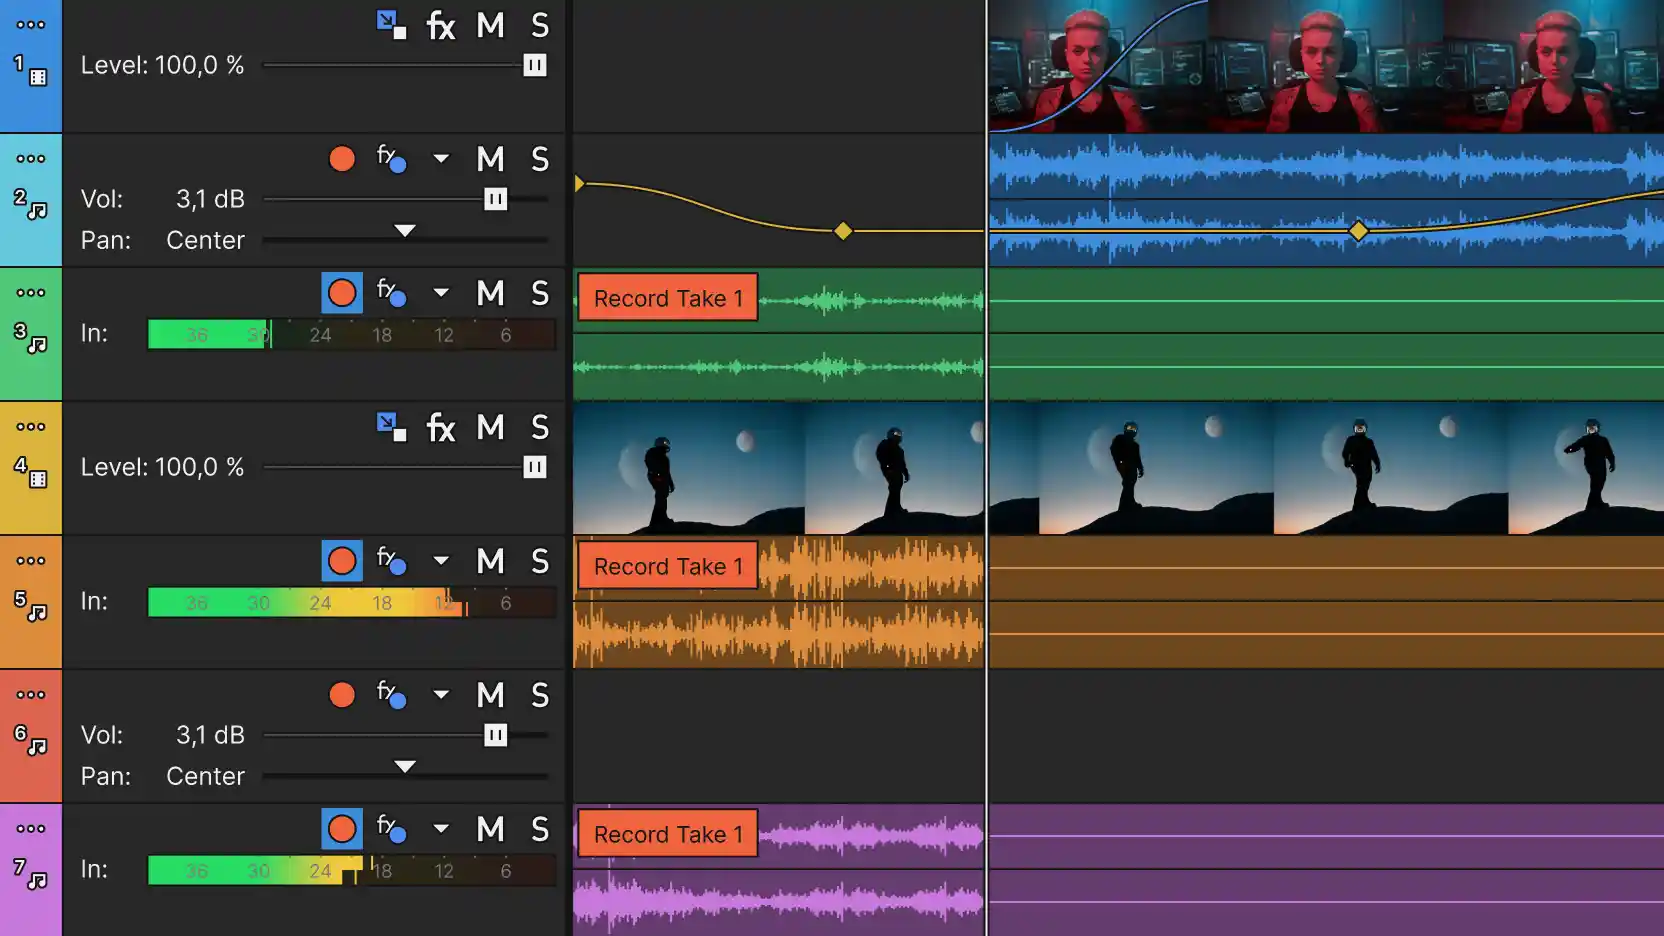
Task: Select the woman portrait video clip
Action: (1326, 66)
